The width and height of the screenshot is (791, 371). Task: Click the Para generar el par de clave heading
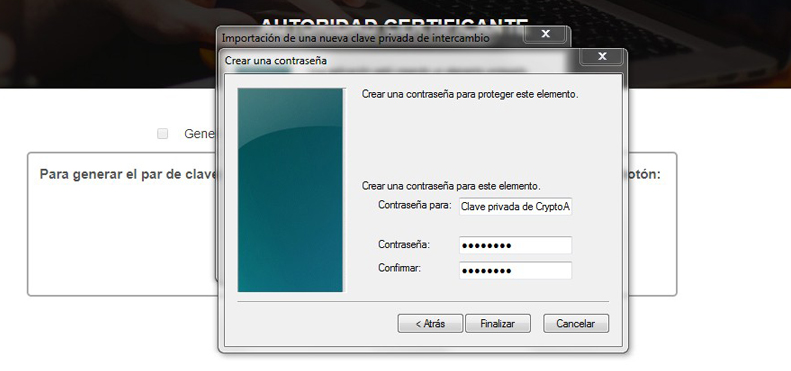128,175
